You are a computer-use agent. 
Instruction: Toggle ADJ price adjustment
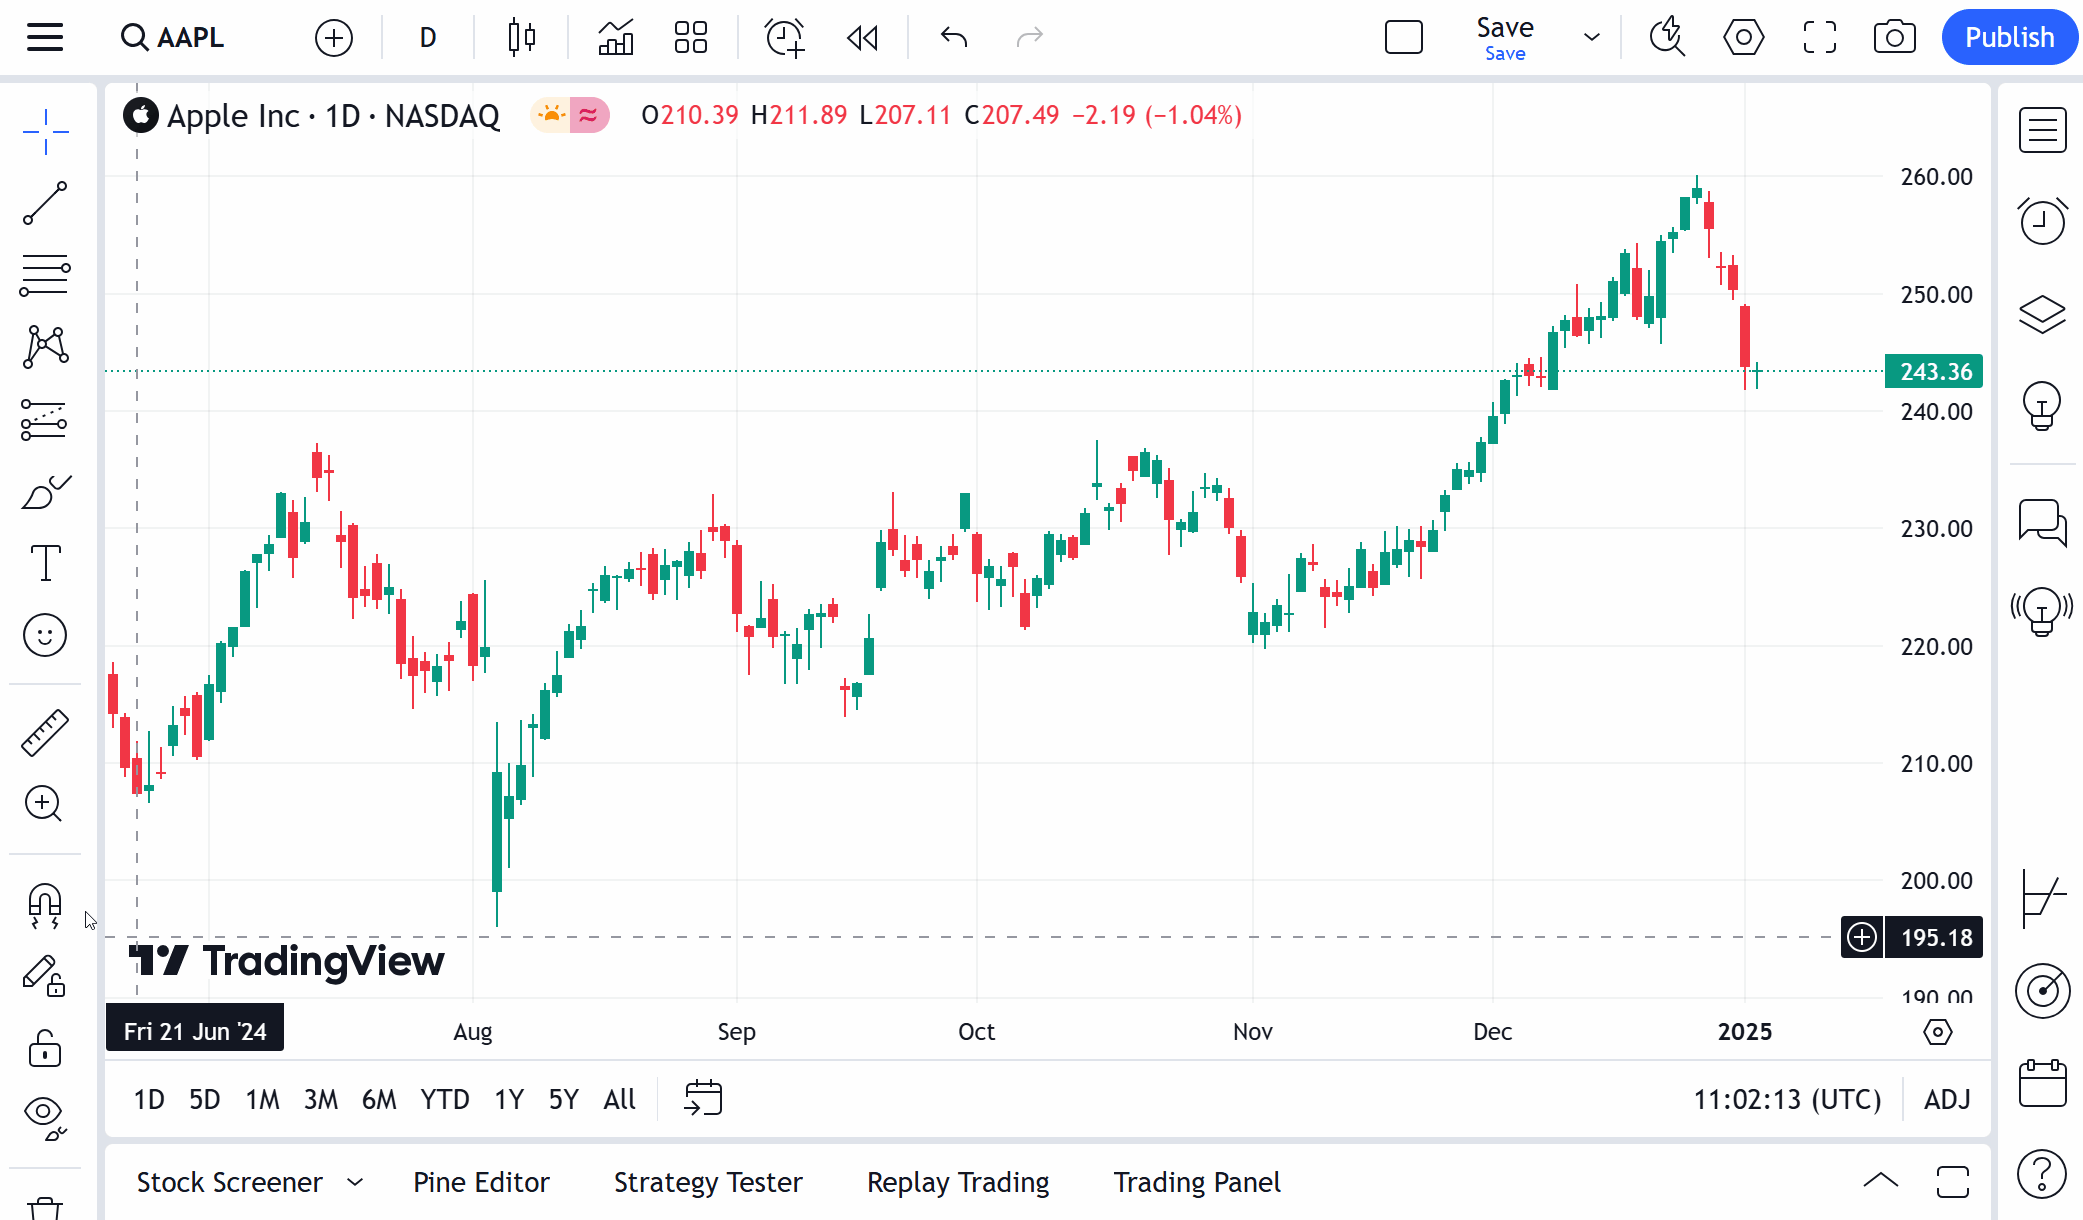pyautogui.click(x=1947, y=1100)
